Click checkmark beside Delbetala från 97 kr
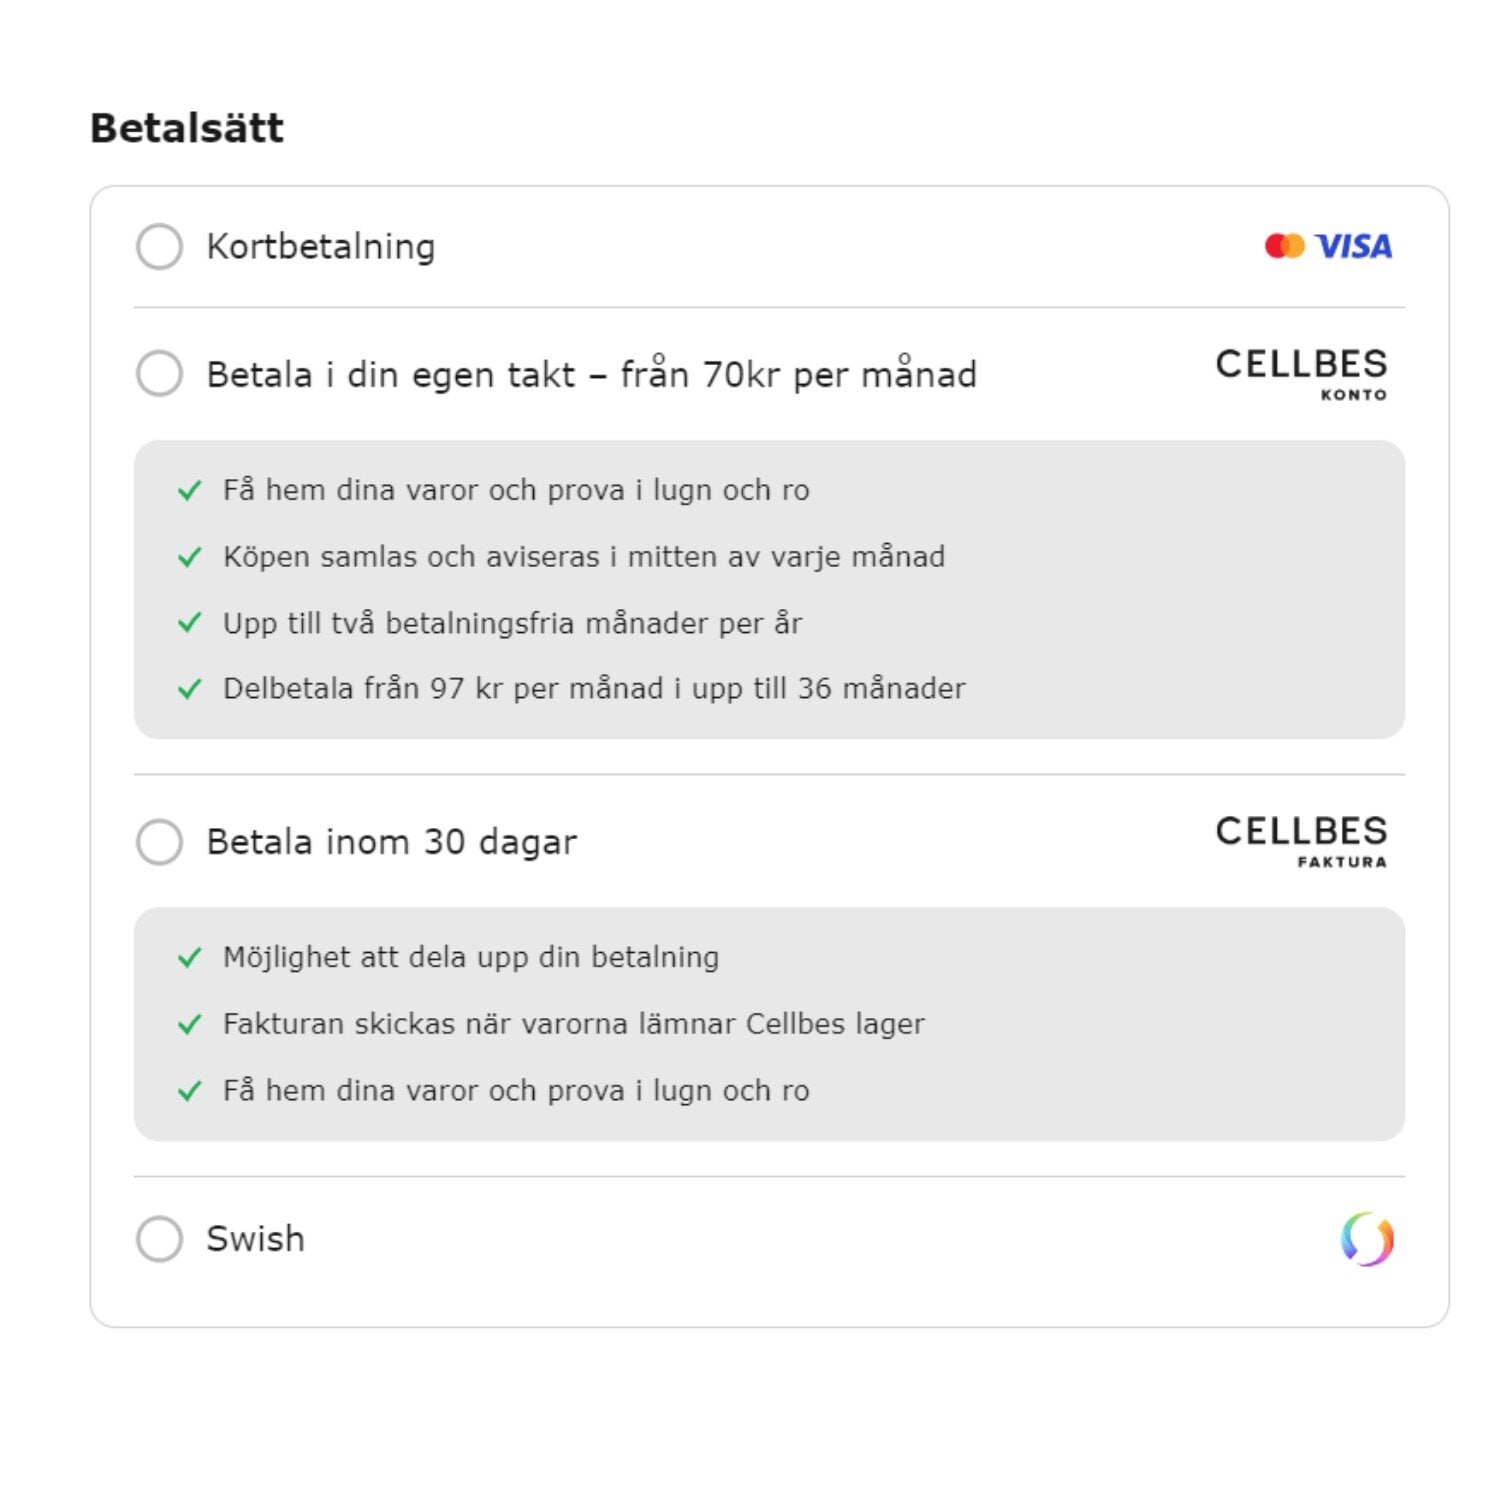This screenshot has width=1500, height=1500. pos(189,689)
